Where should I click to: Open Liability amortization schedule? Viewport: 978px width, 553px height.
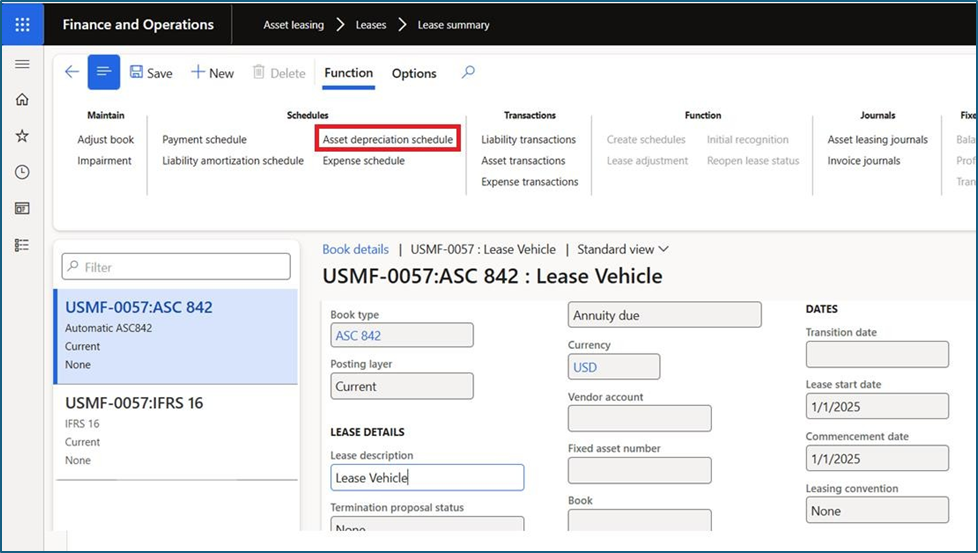233,161
